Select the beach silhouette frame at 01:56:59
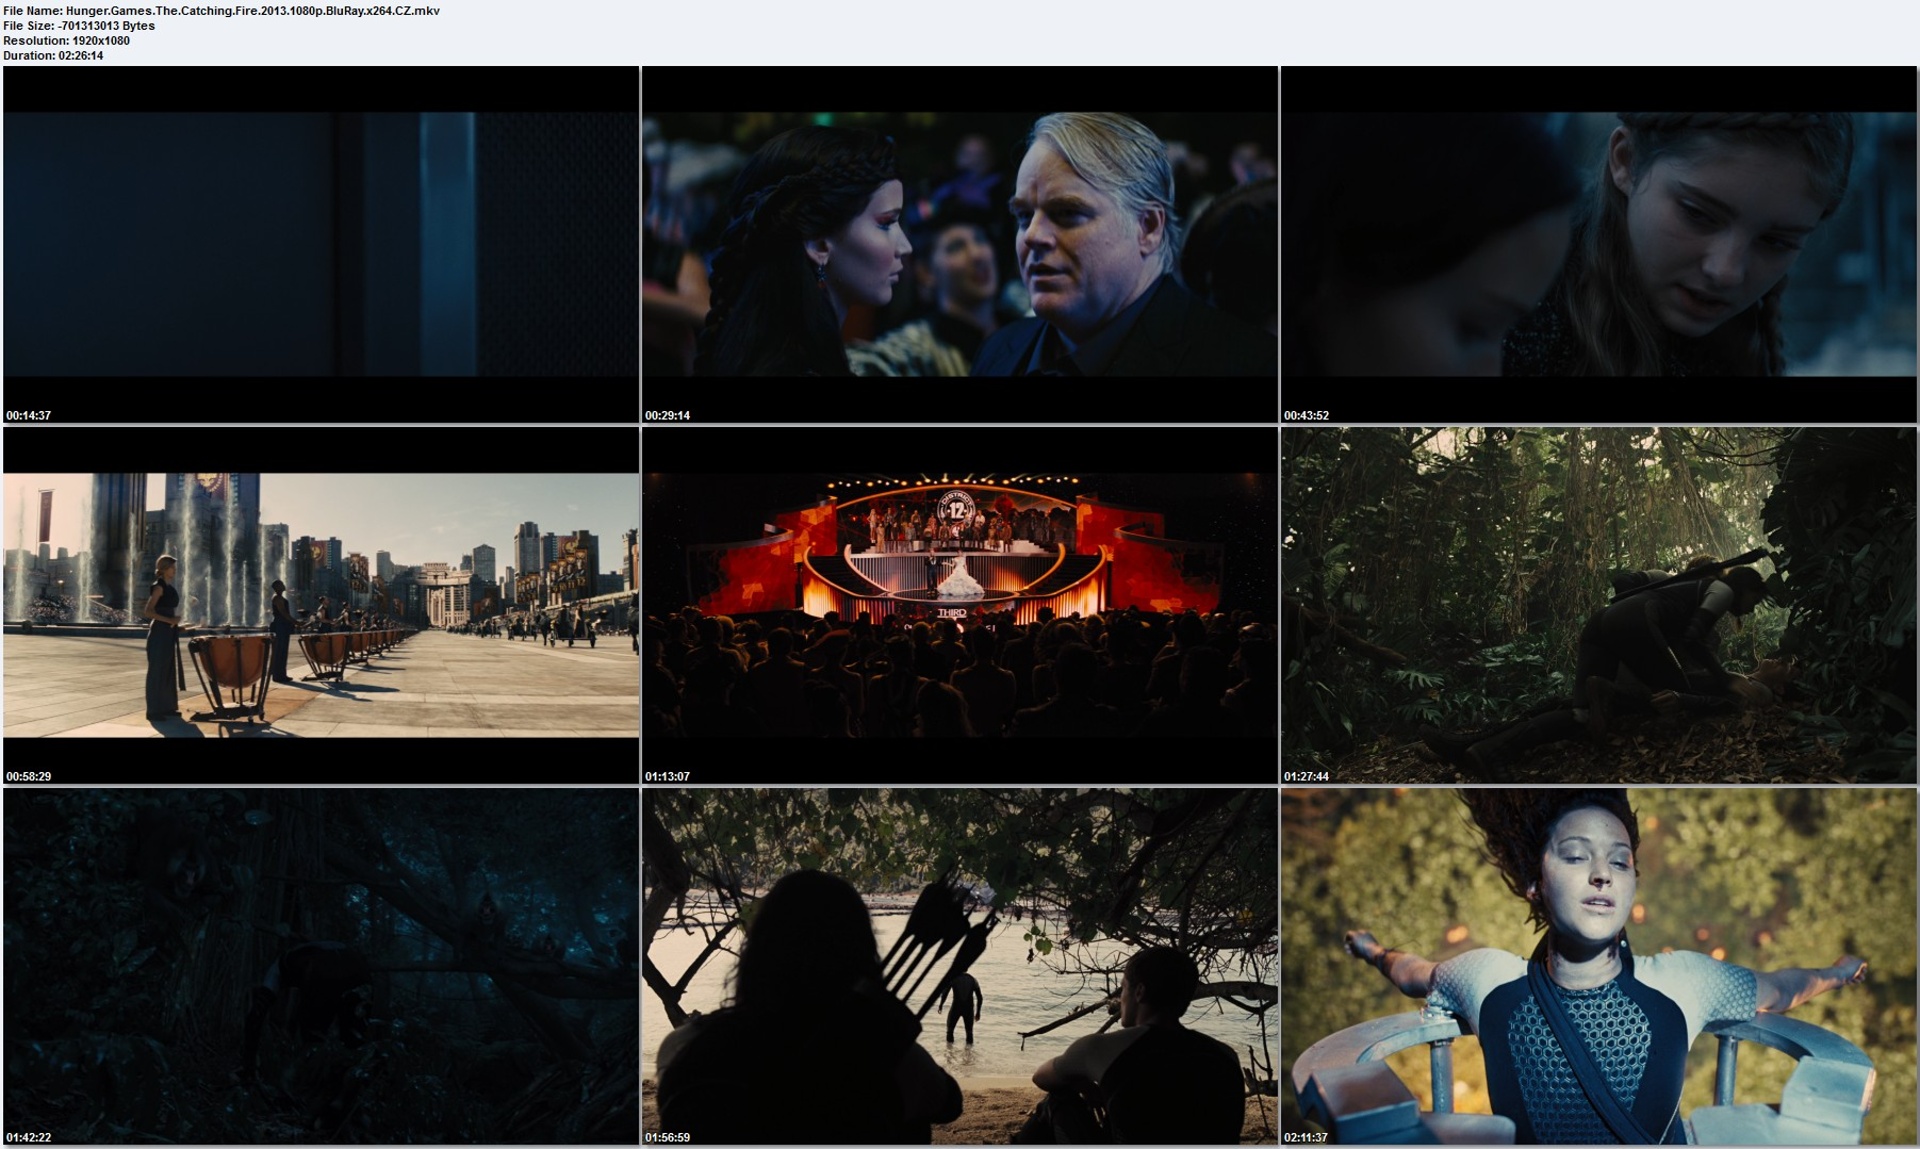The width and height of the screenshot is (1920, 1149). point(959,966)
